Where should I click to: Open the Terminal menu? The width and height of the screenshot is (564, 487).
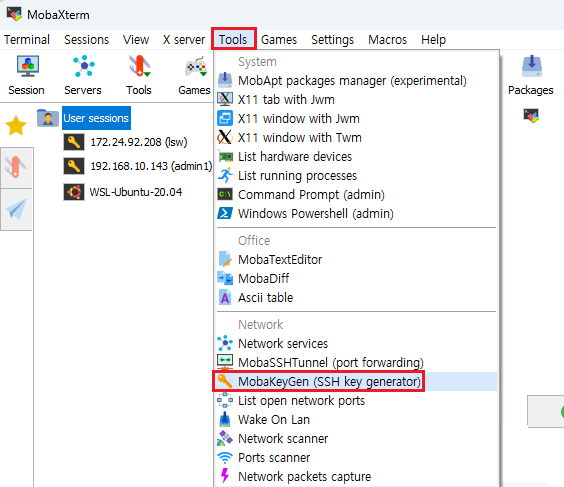(27, 40)
